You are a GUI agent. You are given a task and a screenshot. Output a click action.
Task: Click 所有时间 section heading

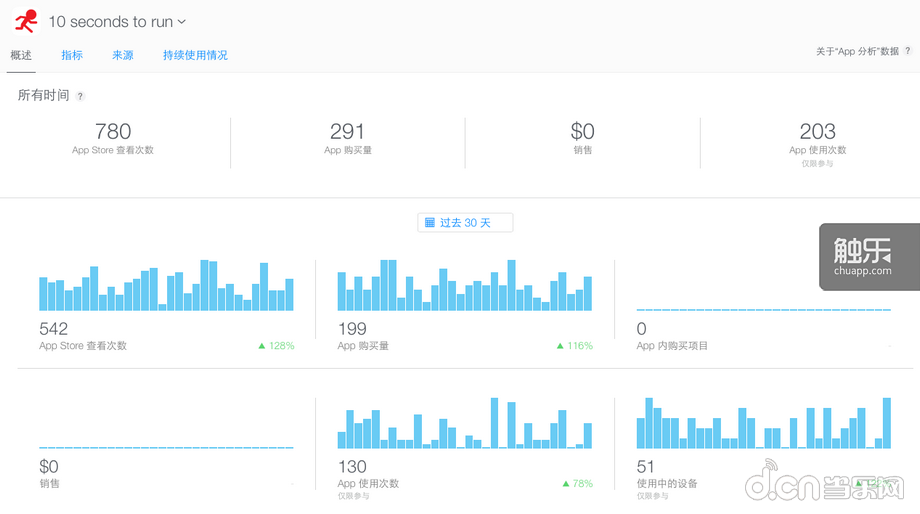pos(43,95)
